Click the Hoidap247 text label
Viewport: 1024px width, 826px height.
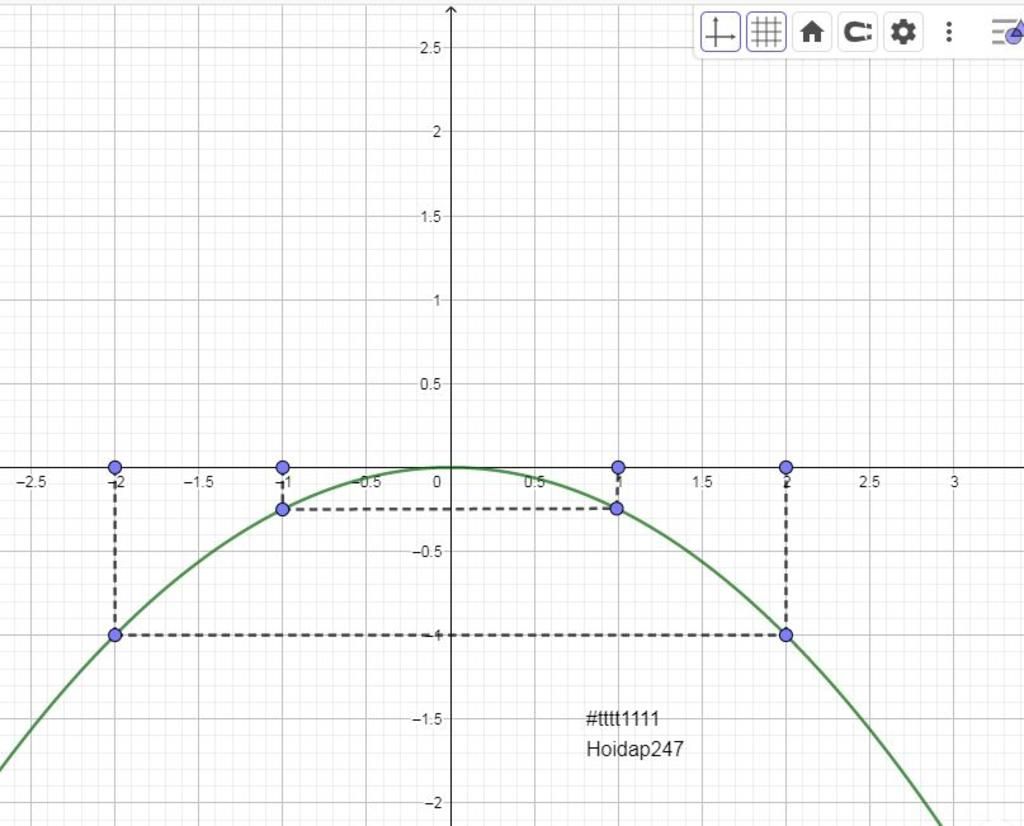point(635,748)
